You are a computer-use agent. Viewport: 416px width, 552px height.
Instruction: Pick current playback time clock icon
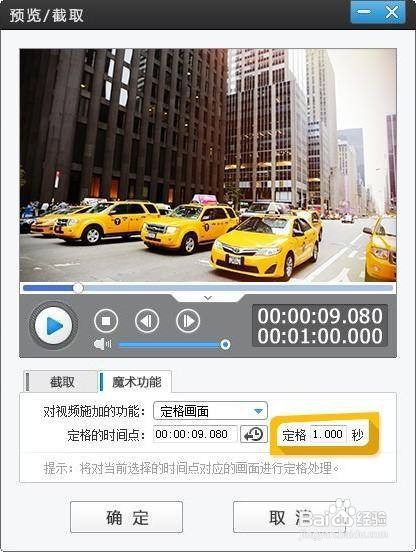tap(254, 434)
